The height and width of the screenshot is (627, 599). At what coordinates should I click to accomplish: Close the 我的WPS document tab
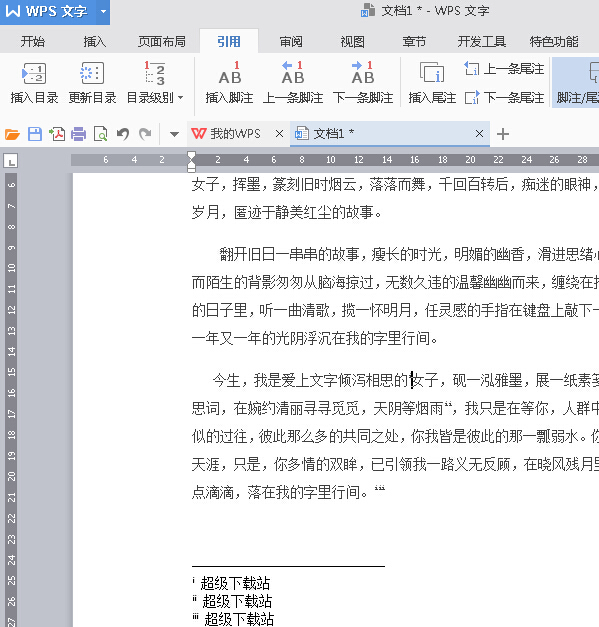(280, 134)
